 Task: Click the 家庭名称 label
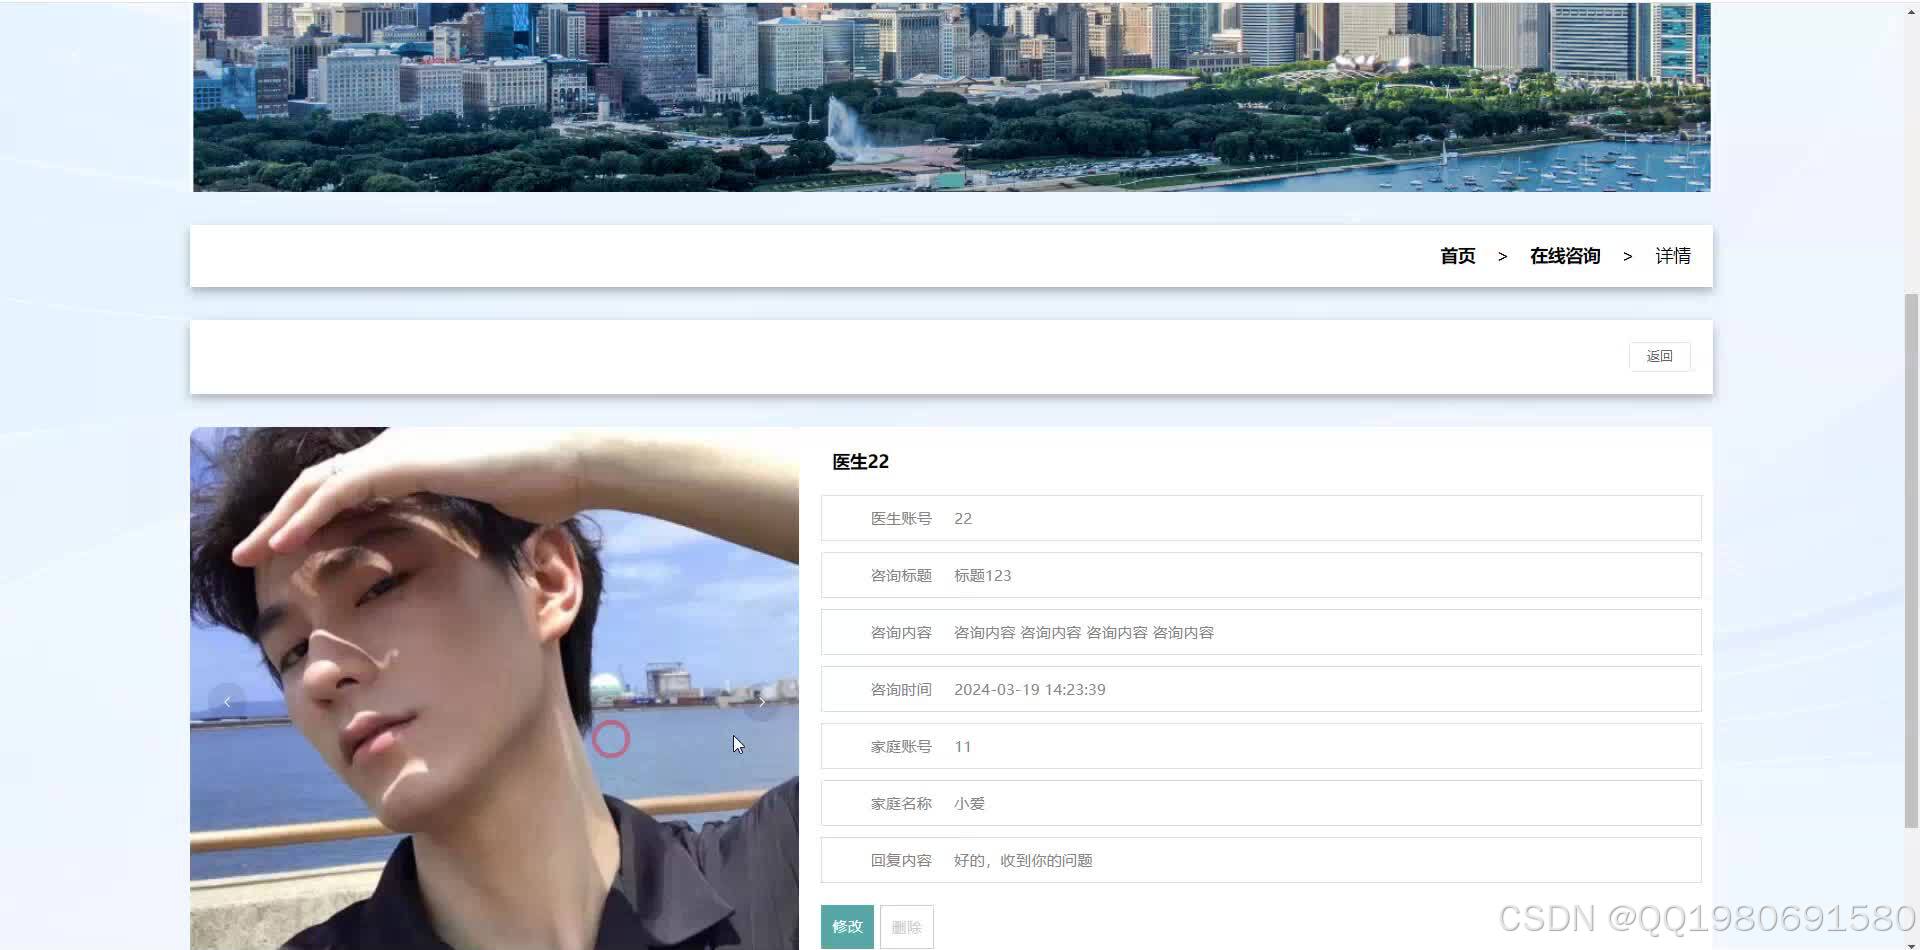point(901,803)
